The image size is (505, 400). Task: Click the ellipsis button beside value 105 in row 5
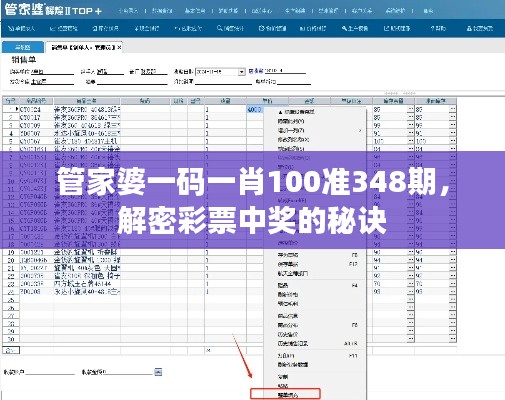click(411, 141)
